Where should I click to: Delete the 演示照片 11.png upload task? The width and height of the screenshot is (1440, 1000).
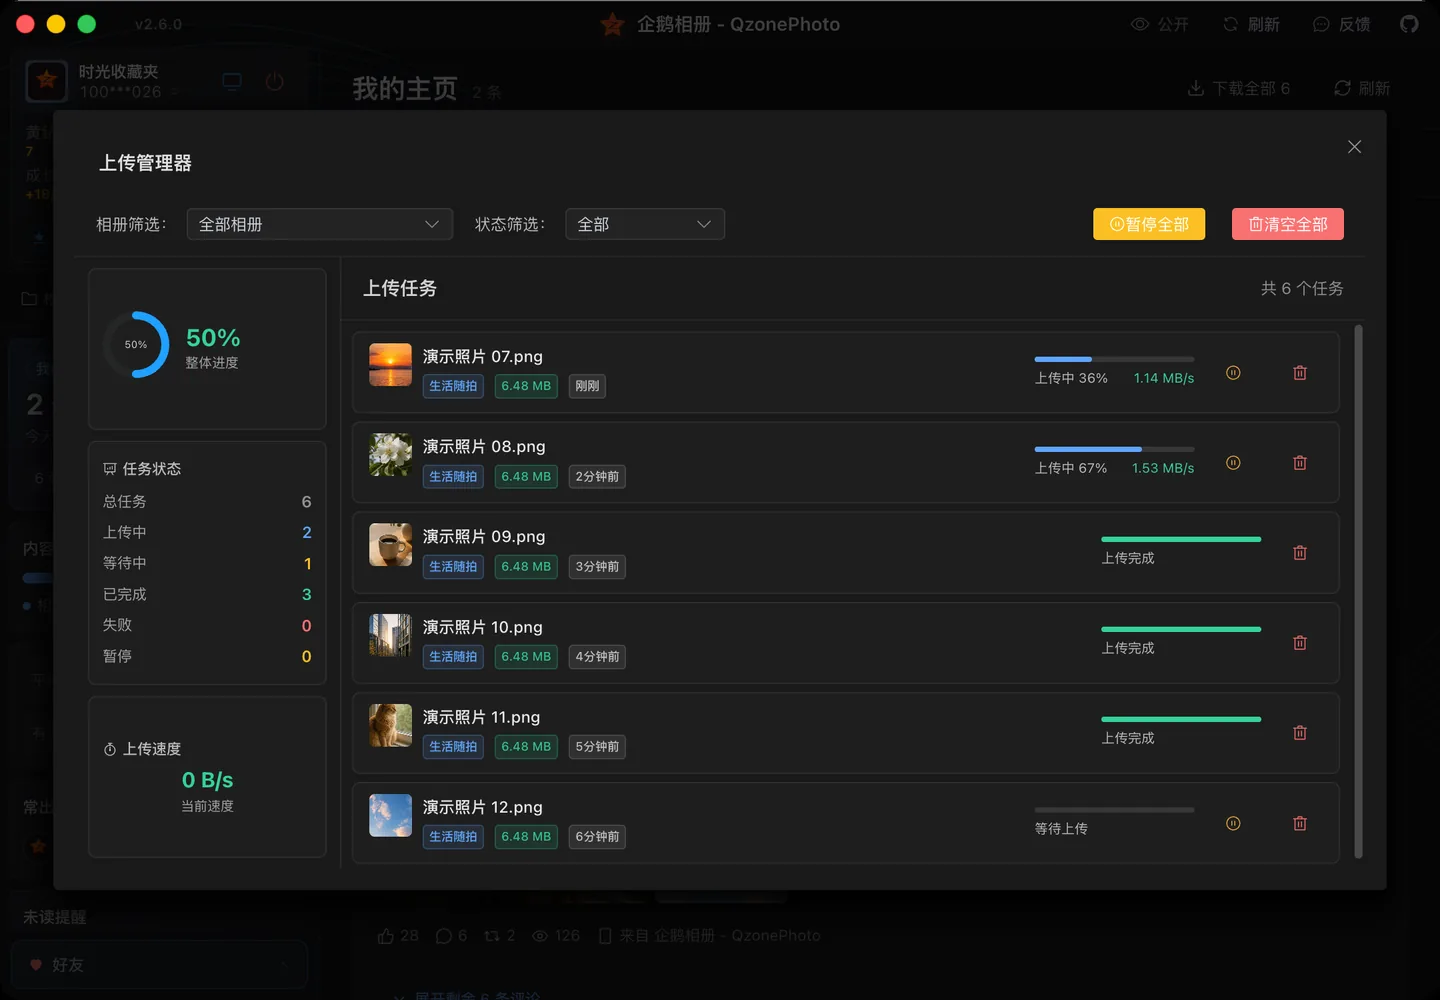coord(1300,733)
